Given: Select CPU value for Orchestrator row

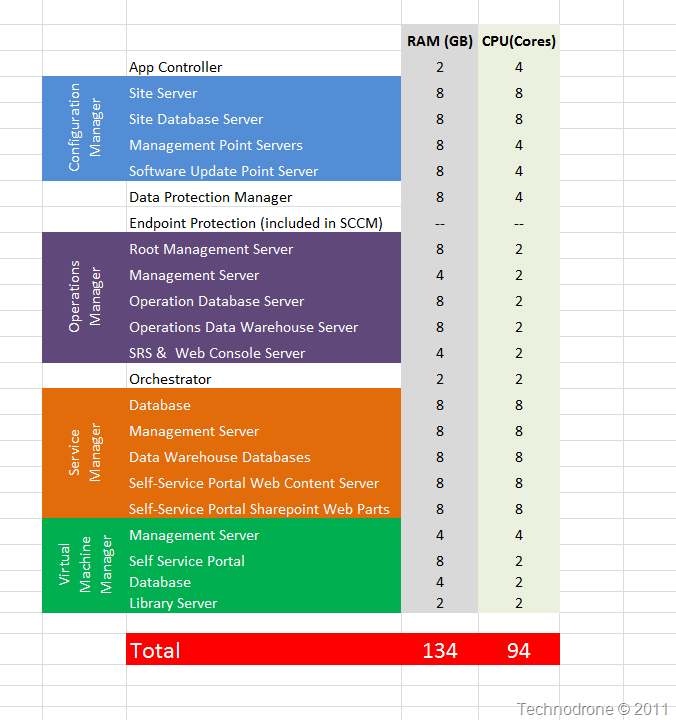Looking at the screenshot, I should (x=519, y=376).
